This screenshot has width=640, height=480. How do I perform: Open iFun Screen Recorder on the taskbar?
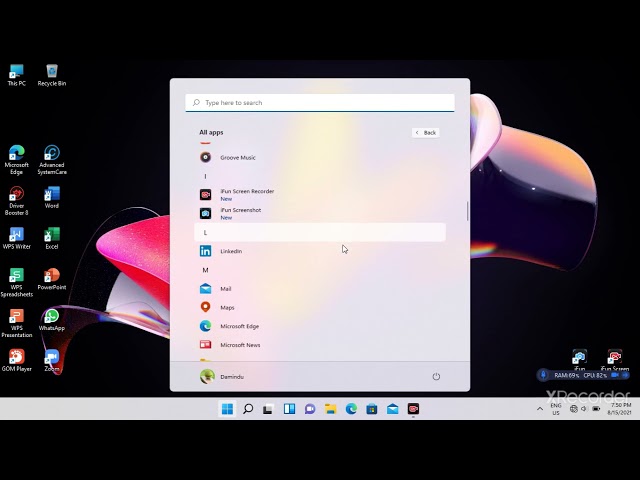pyautogui.click(x=413, y=409)
